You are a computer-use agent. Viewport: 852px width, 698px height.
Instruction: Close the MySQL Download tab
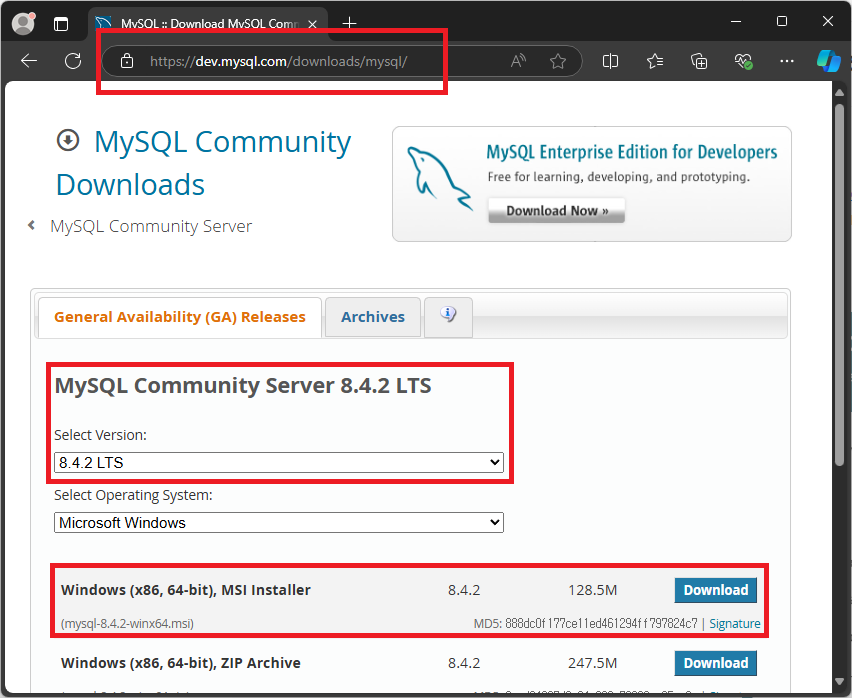pyautogui.click(x=312, y=24)
